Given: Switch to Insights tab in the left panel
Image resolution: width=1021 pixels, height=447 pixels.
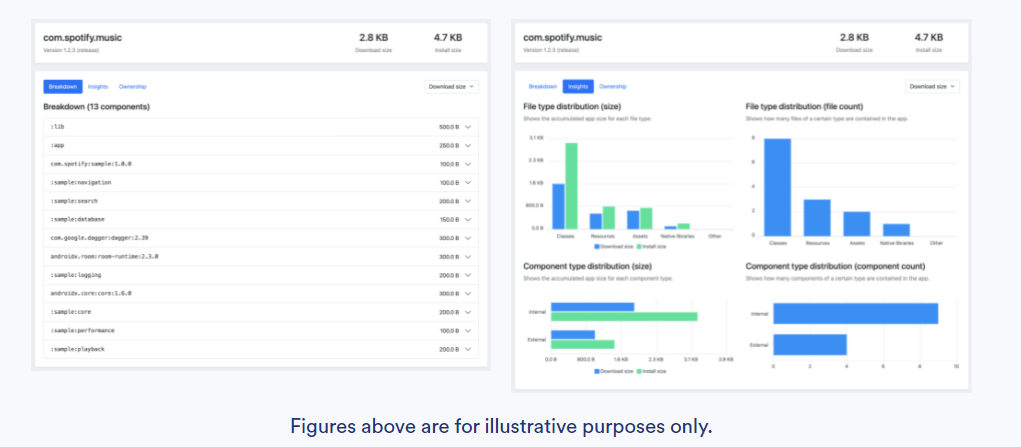Looking at the screenshot, I should click(x=98, y=87).
